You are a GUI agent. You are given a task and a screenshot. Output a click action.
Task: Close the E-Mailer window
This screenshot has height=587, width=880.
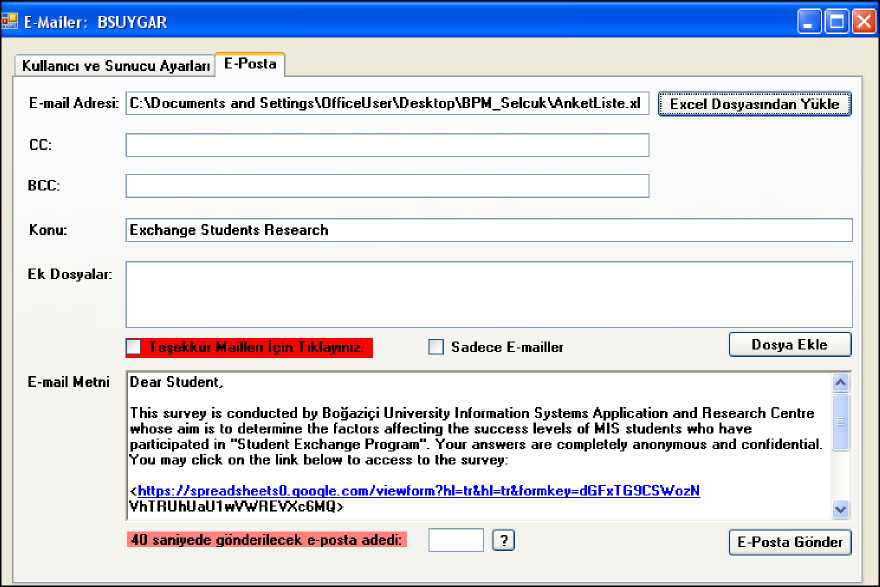pos(863,21)
